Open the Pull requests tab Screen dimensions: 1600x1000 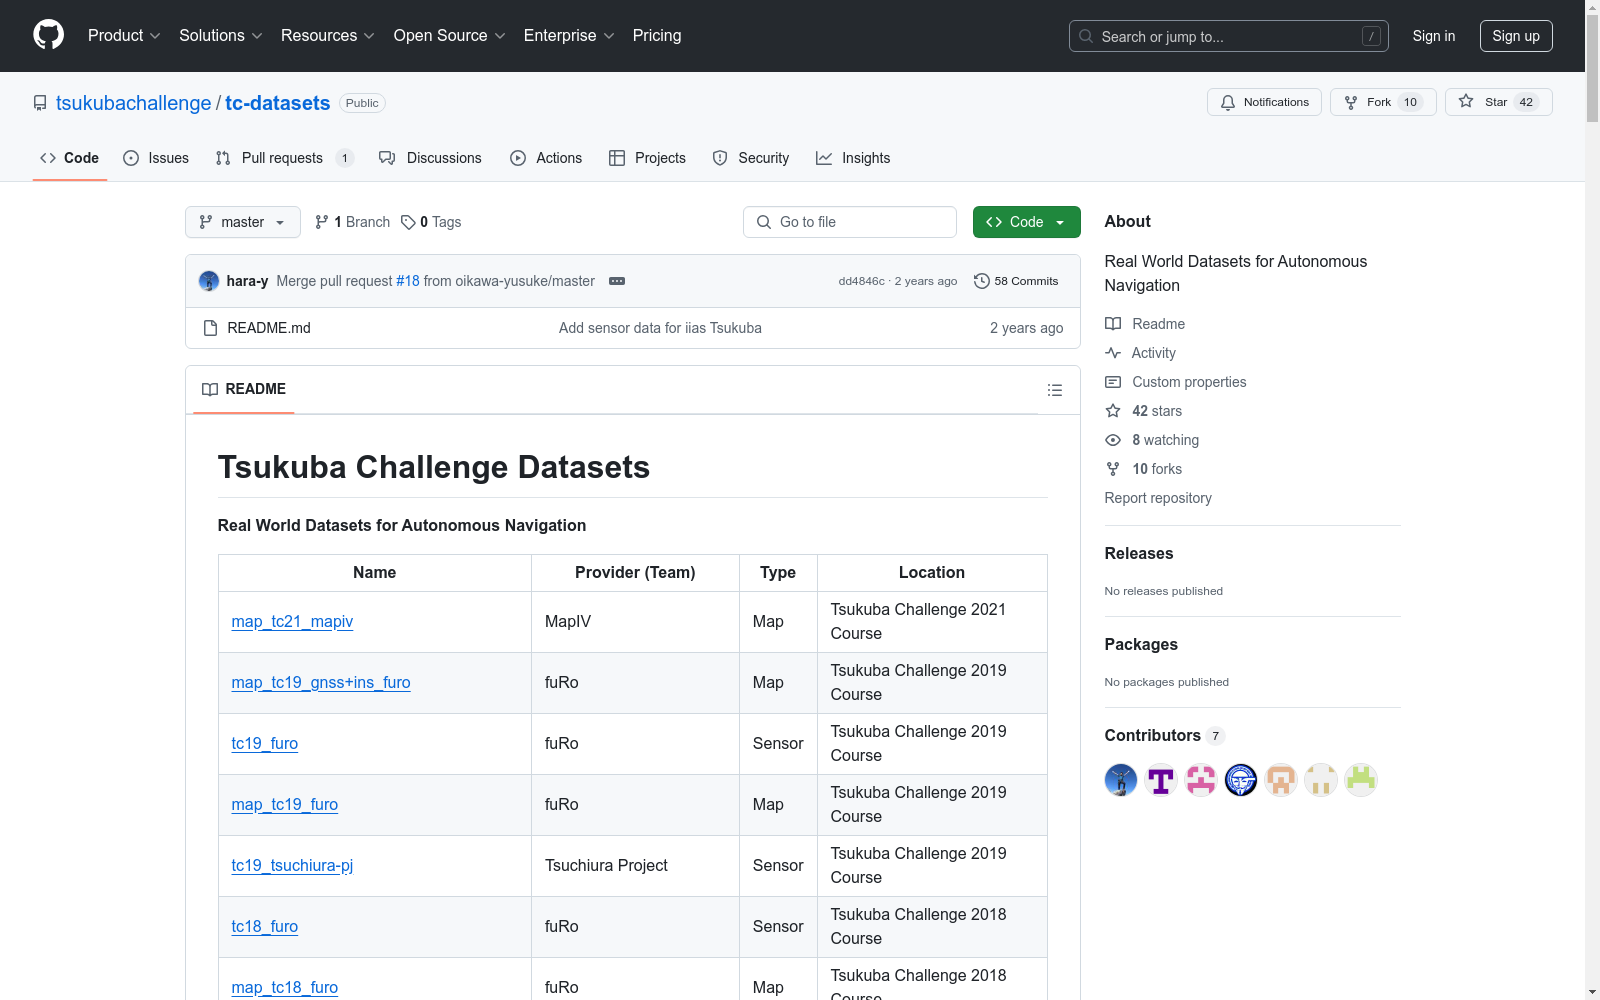[x=284, y=158]
